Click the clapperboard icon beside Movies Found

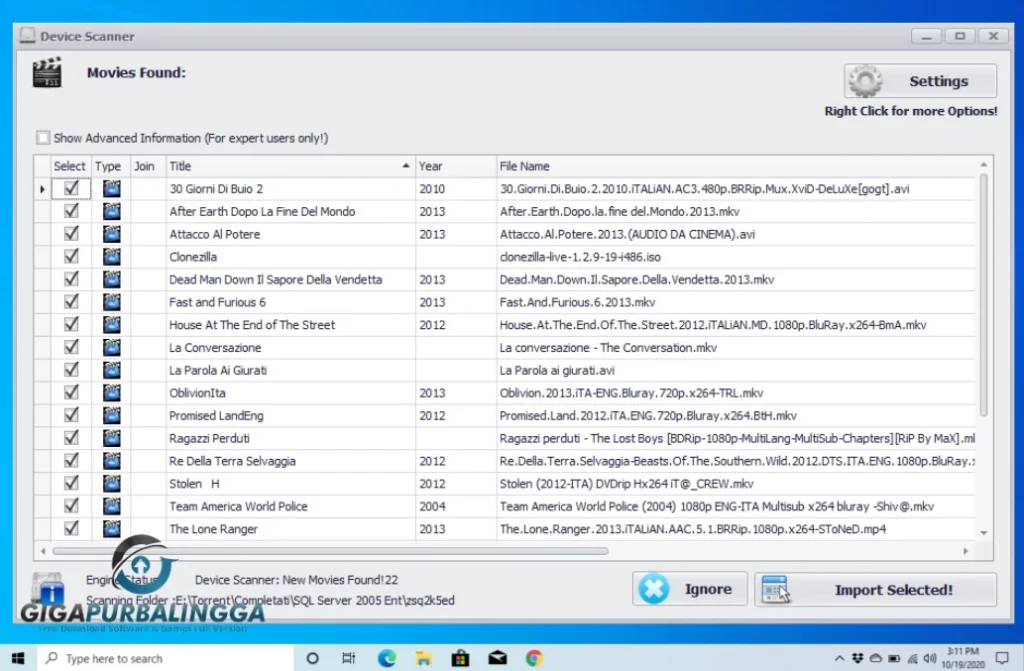(x=46, y=73)
